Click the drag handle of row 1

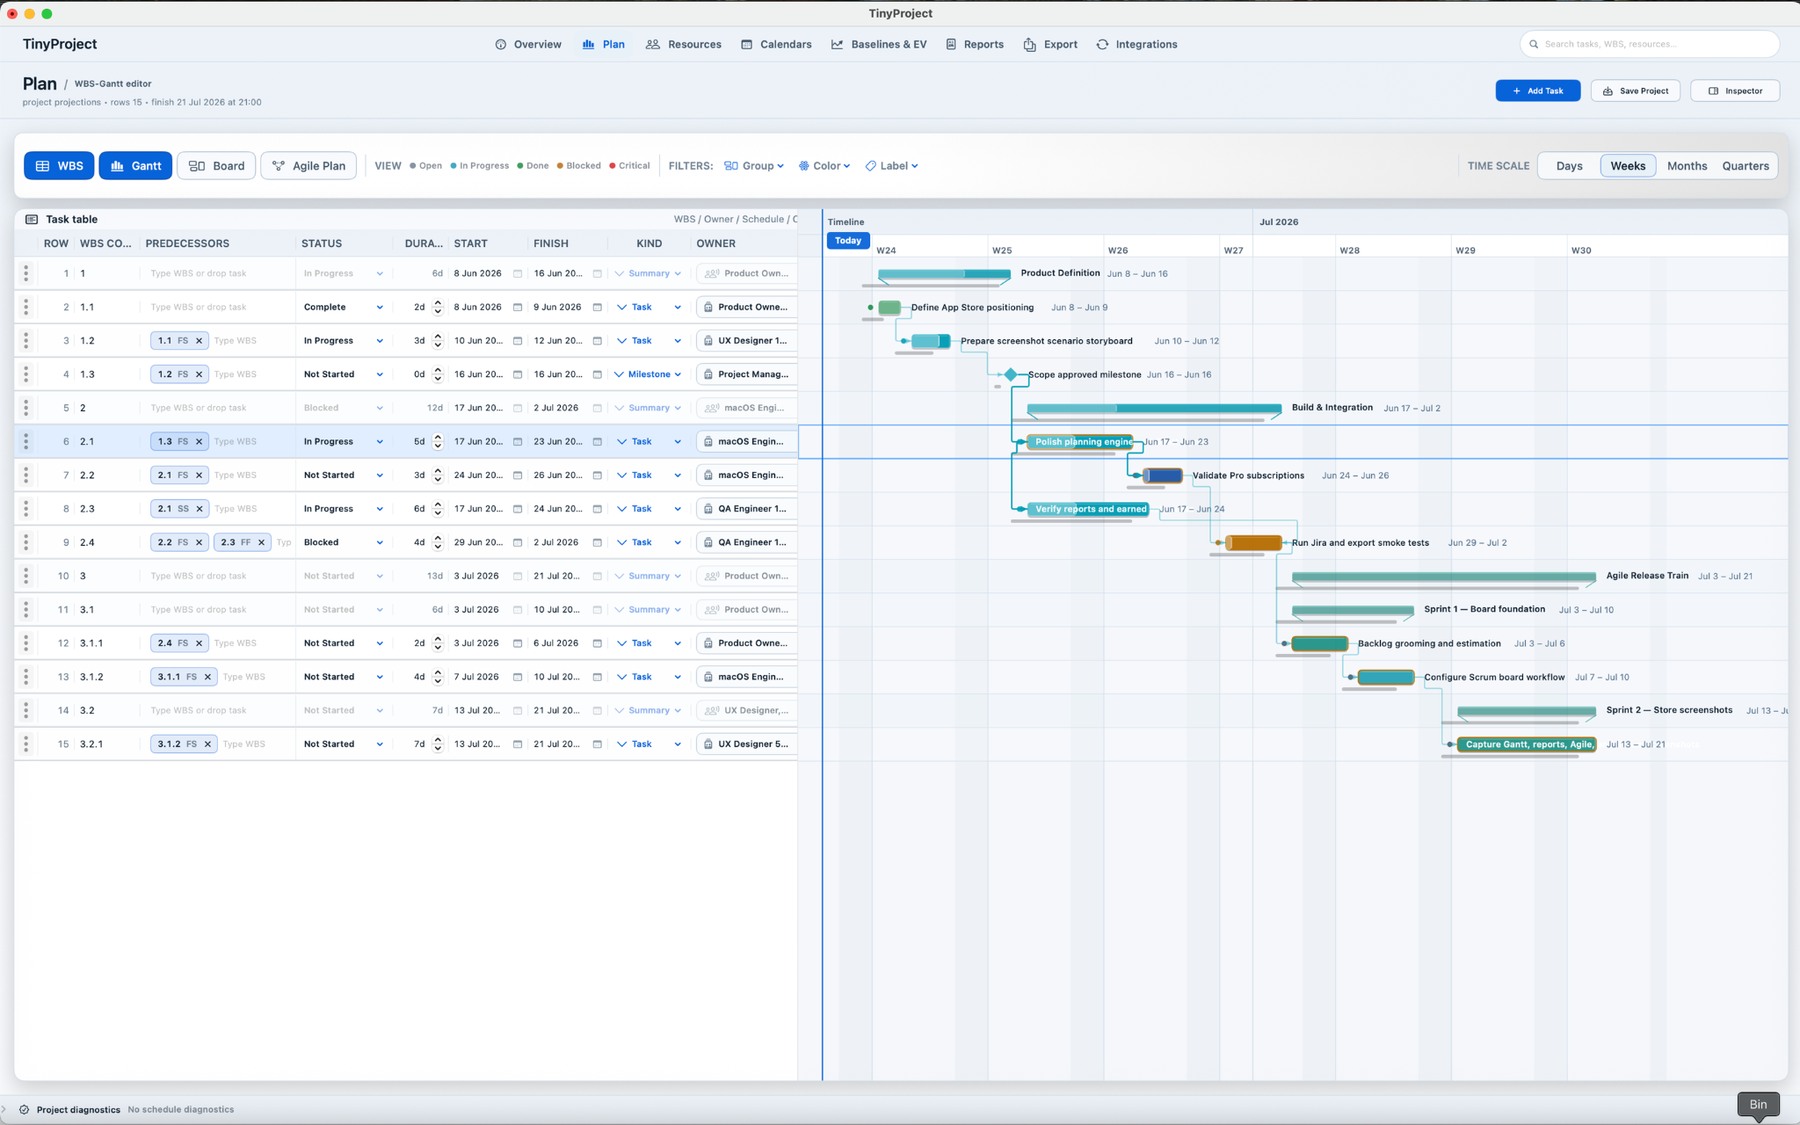(26, 273)
